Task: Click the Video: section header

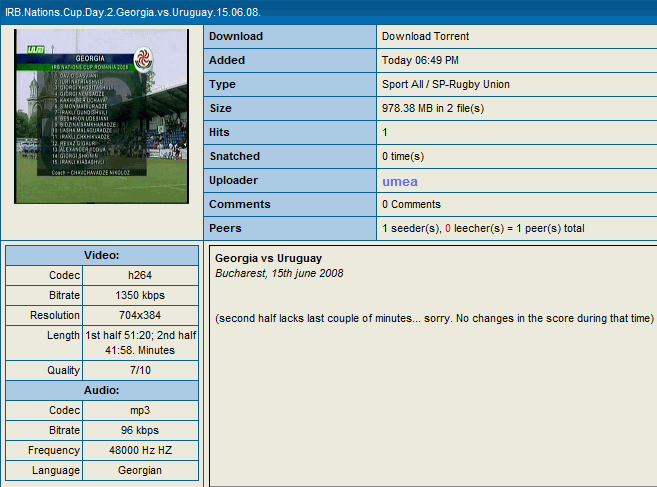Action: pyautogui.click(x=102, y=255)
